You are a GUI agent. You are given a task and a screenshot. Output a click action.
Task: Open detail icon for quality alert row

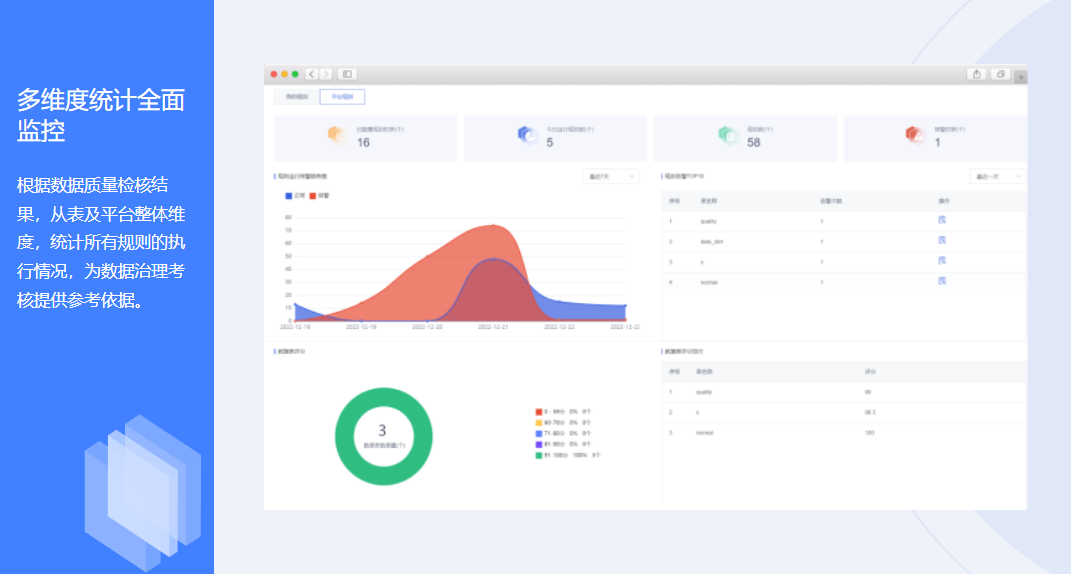tap(942, 220)
